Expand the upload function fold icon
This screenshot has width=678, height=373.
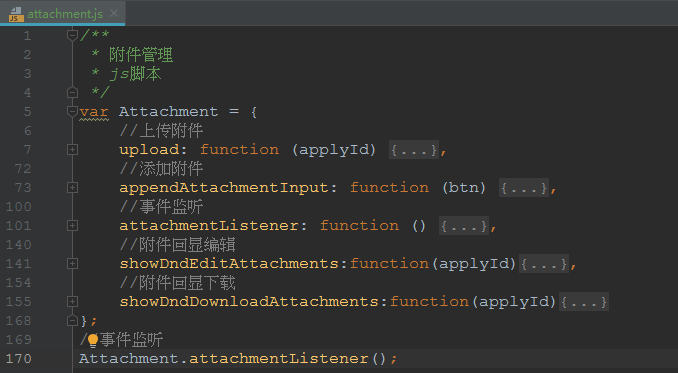[72, 150]
